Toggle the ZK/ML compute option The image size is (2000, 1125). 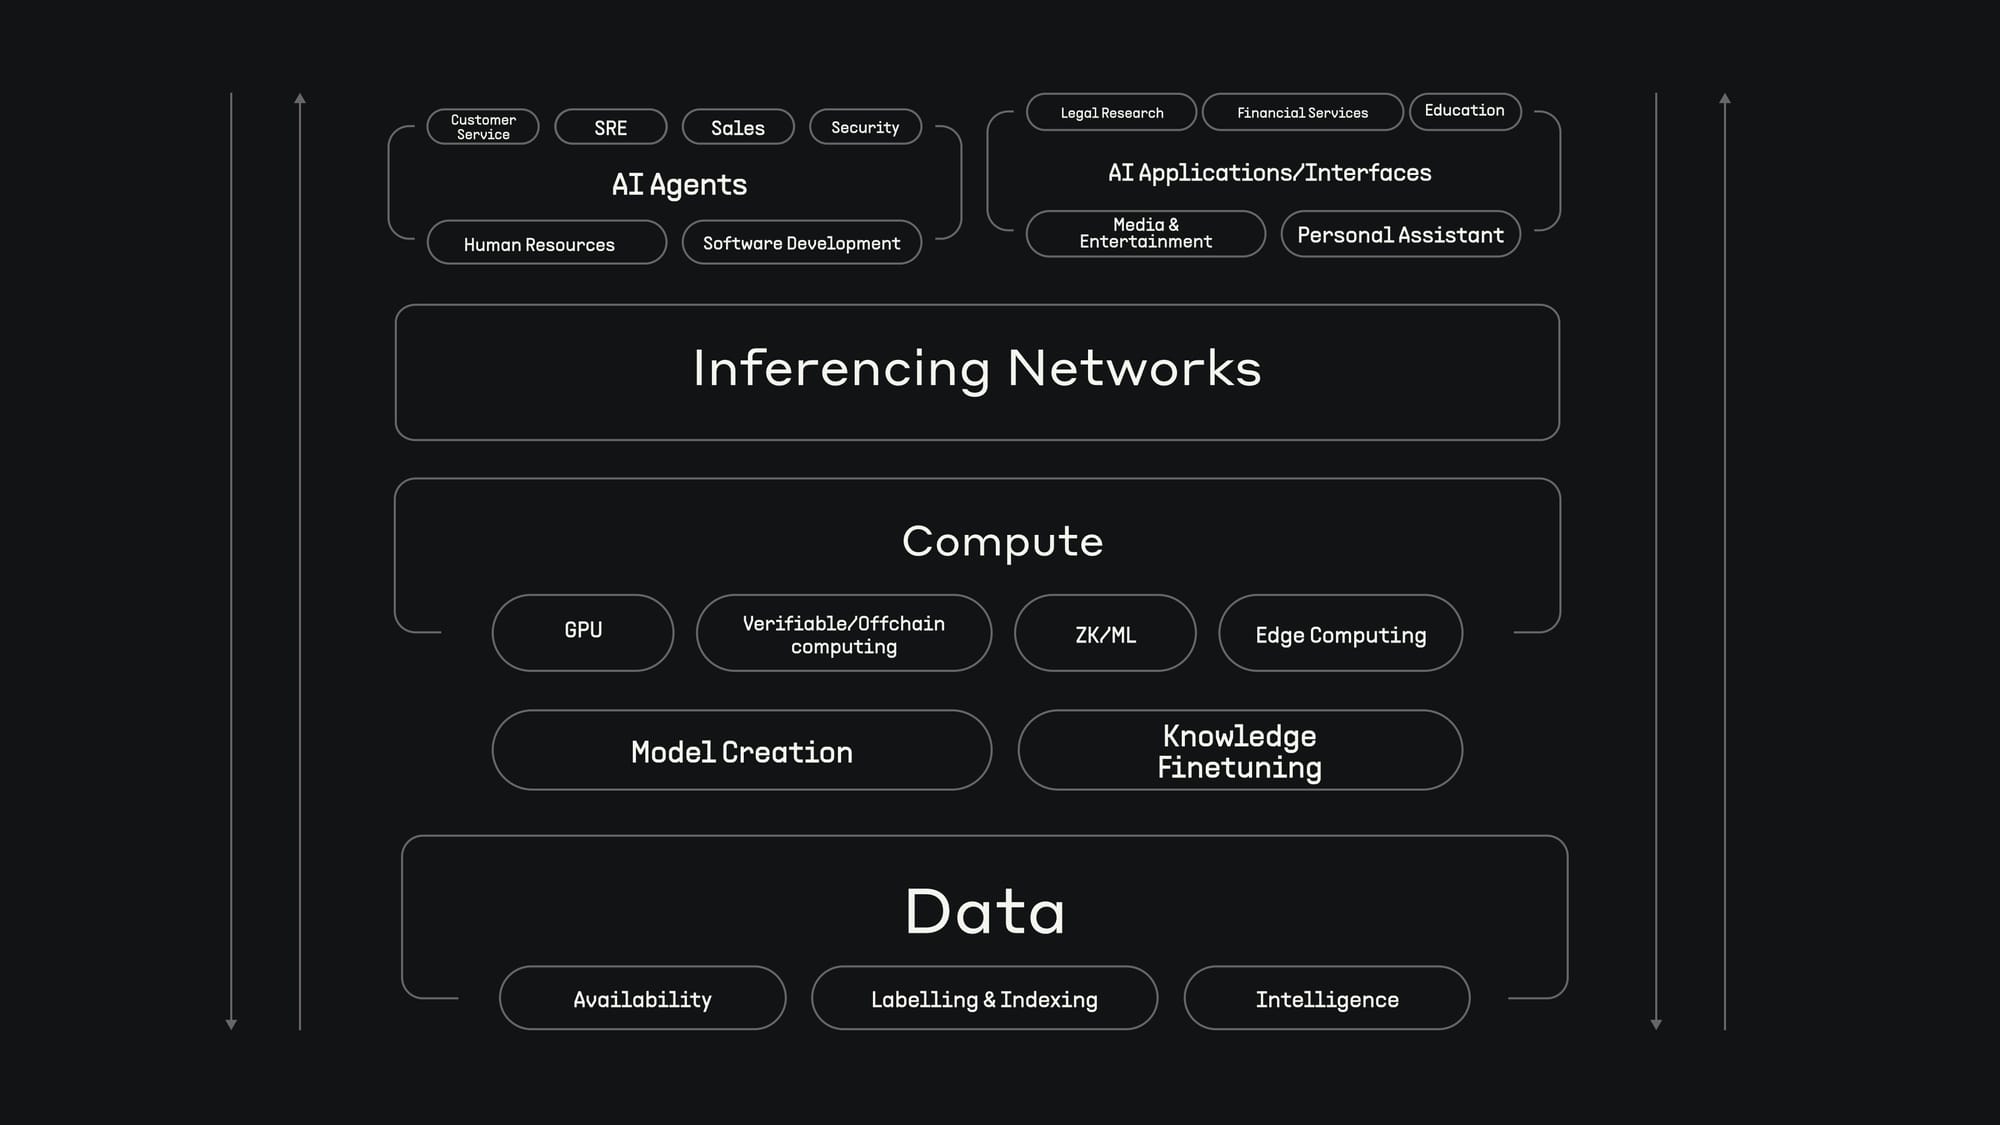point(1106,633)
